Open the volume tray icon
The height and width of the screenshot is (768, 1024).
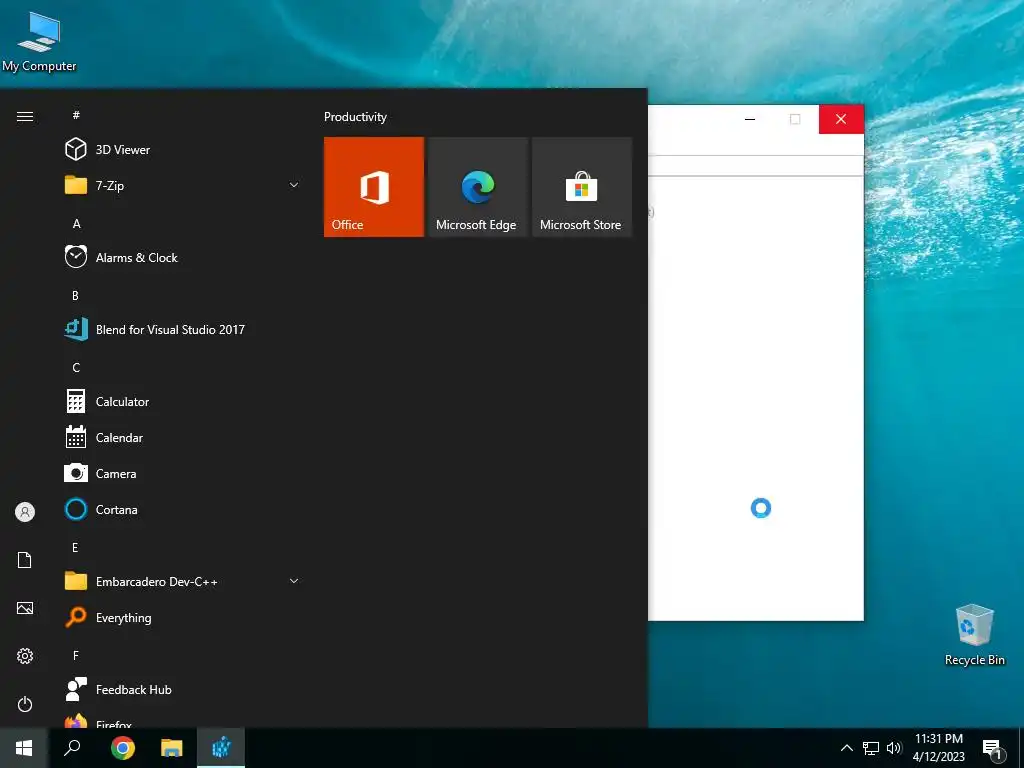[893, 748]
